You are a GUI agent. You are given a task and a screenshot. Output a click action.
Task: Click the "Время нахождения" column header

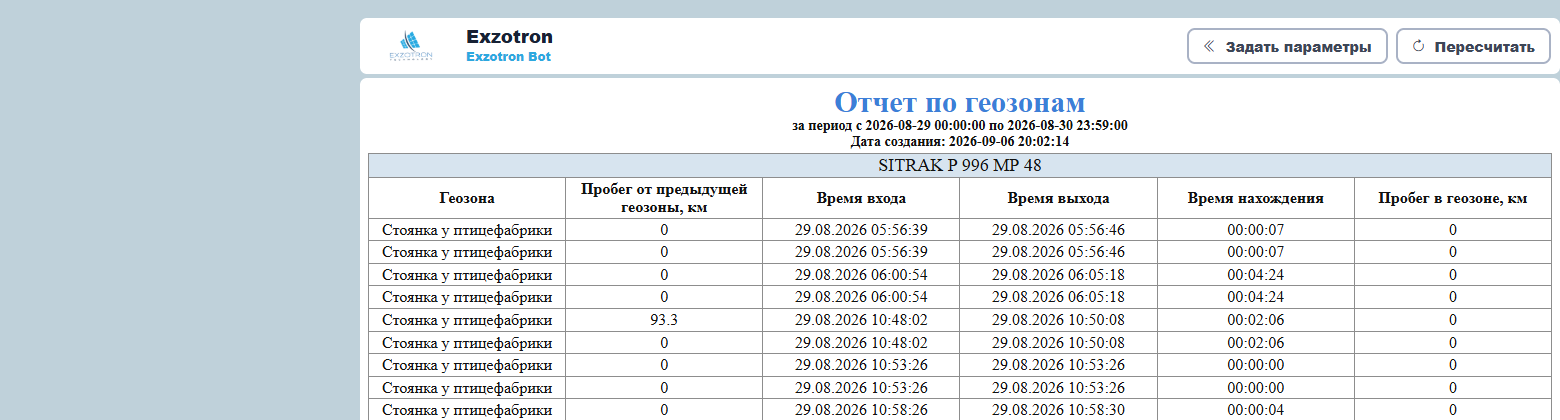pyautogui.click(x=1256, y=198)
